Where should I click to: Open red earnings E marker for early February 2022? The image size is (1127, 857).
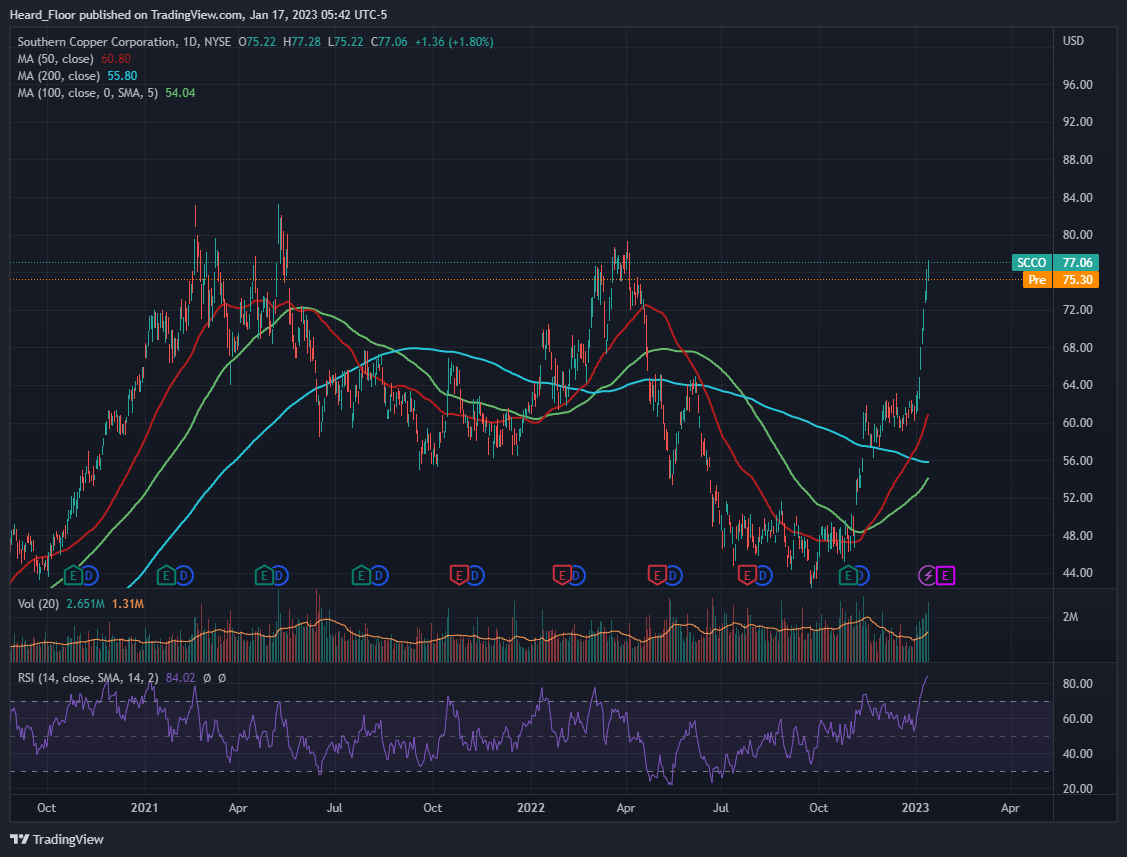(x=561, y=575)
